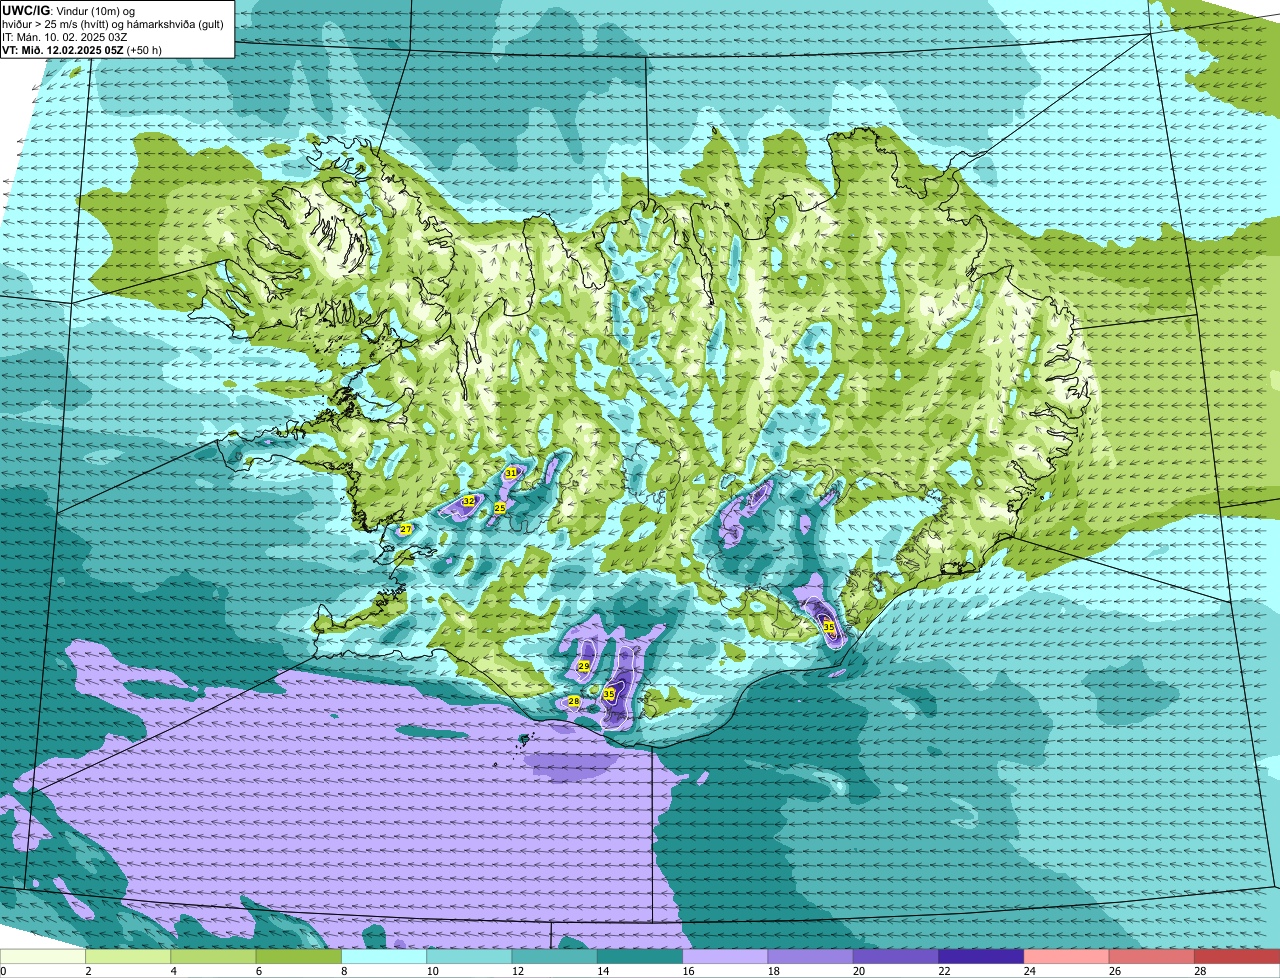Click the color scale tick label 8
Viewport: 1280px width, 978px height.
click(344, 971)
